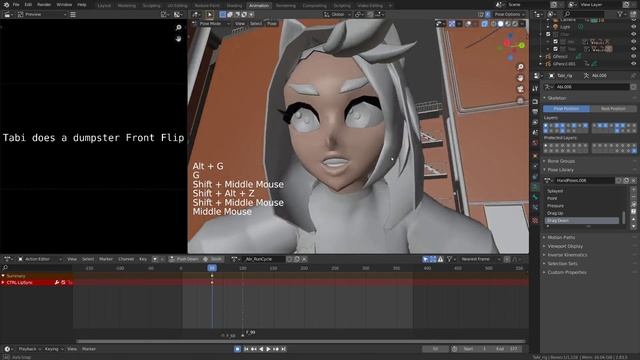
Task: Expand the CTRL-LipSync channel row
Action: coord(3,282)
